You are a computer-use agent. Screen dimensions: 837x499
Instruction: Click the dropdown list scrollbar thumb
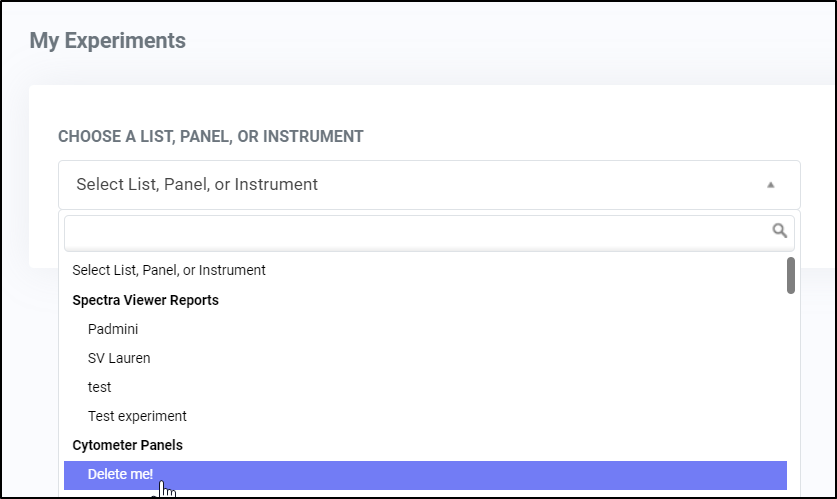click(791, 275)
